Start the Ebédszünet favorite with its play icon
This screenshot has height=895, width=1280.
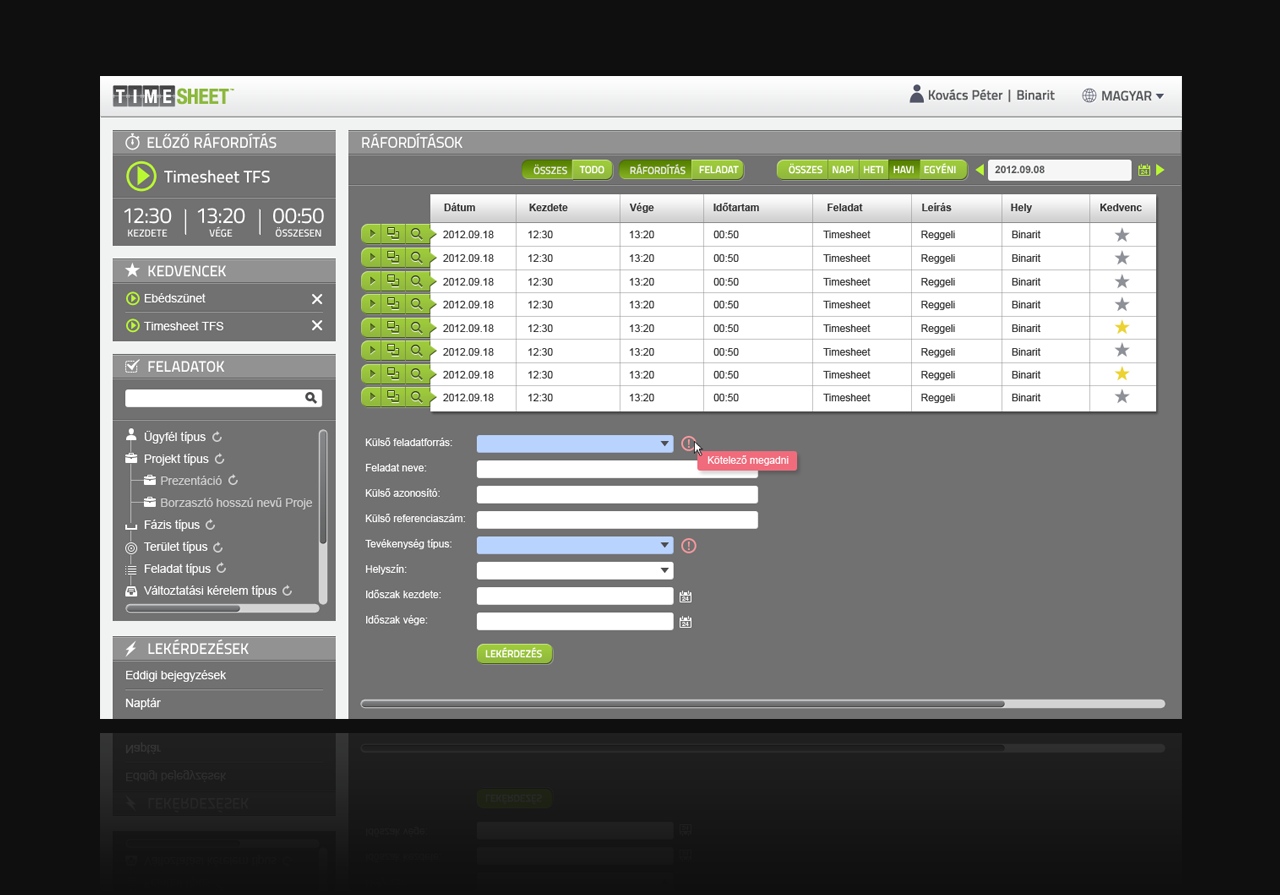[x=132, y=299]
